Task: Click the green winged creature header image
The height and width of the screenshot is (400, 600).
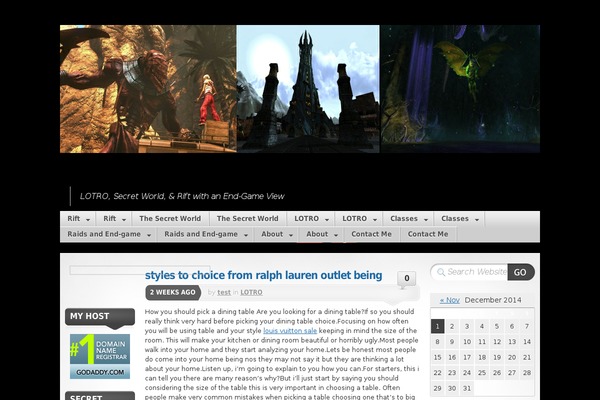Action: click(x=460, y=89)
